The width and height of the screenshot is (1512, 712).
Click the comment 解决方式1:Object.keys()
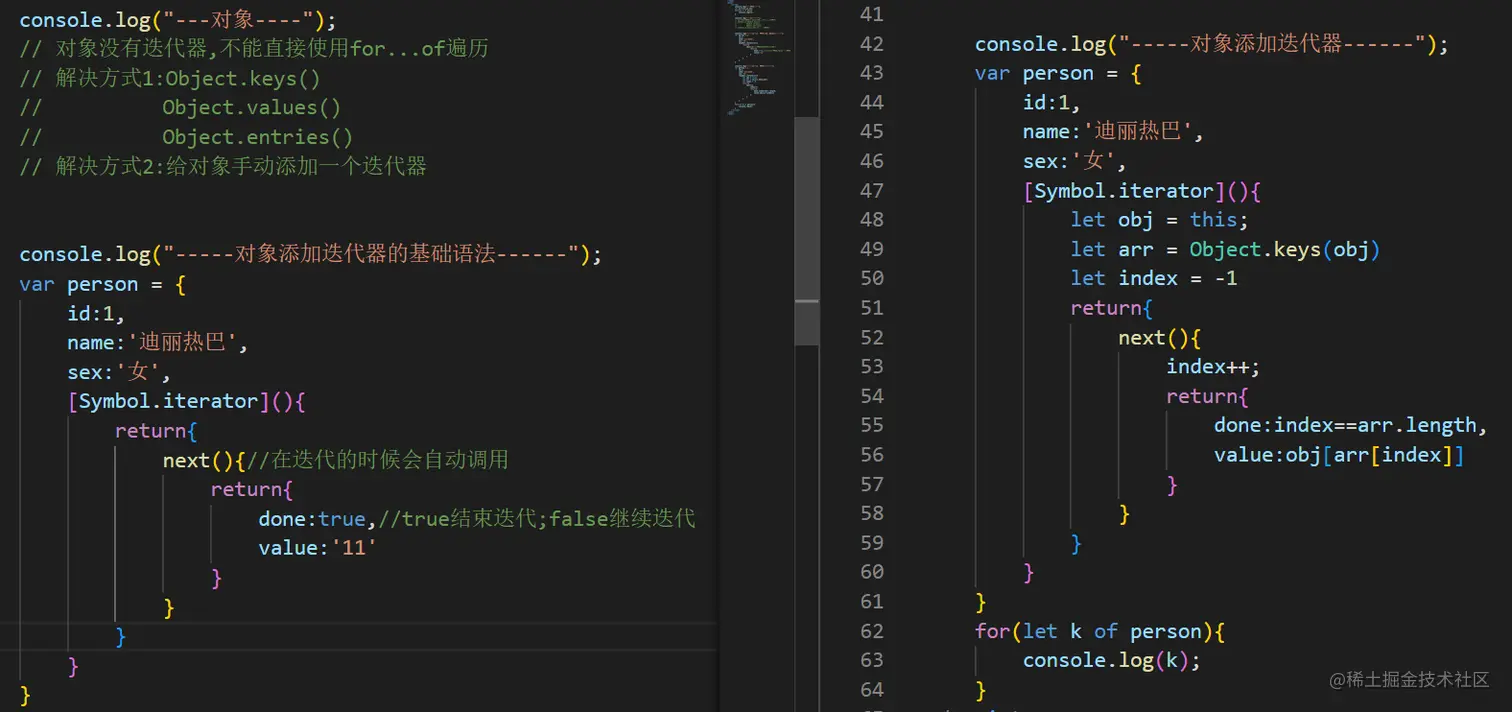pyautogui.click(x=170, y=77)
